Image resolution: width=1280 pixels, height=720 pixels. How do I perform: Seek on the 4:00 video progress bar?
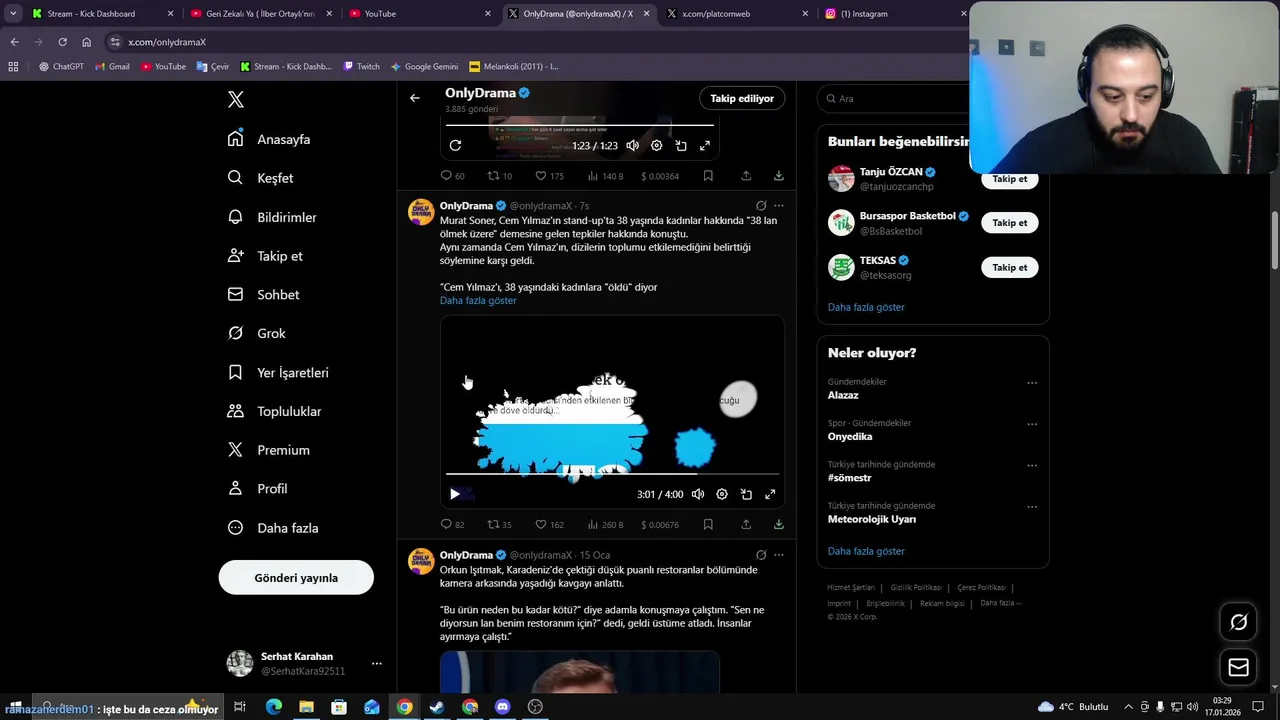pos(612,474)
